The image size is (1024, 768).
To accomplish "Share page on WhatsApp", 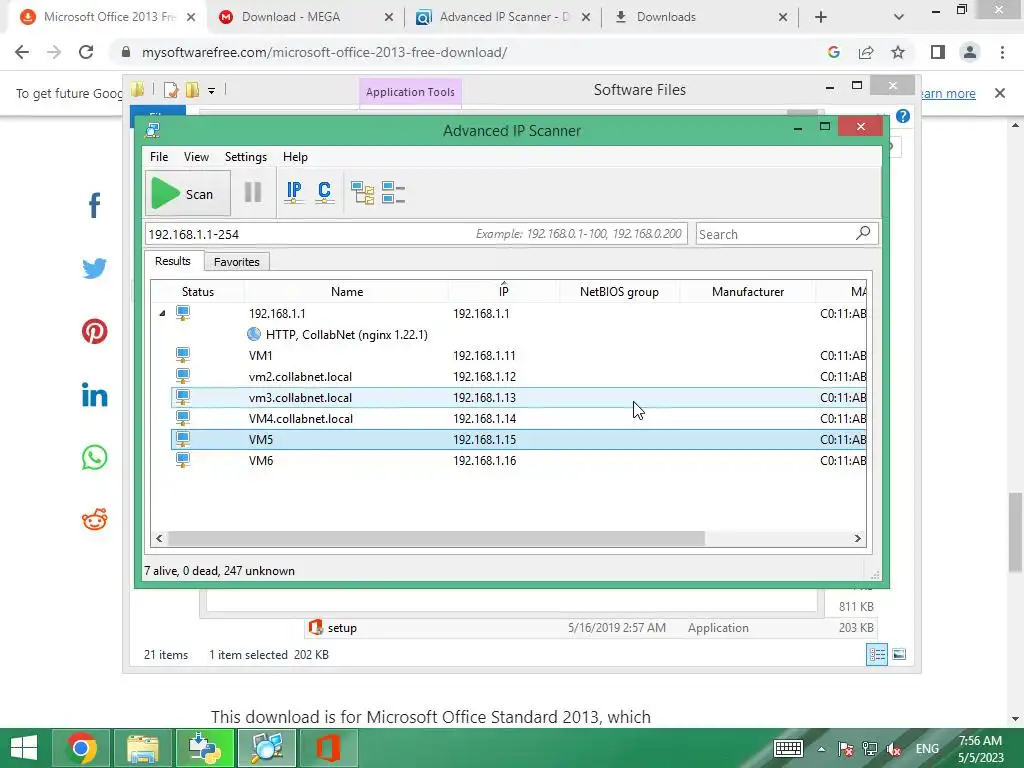I will [x=95, y=457].
